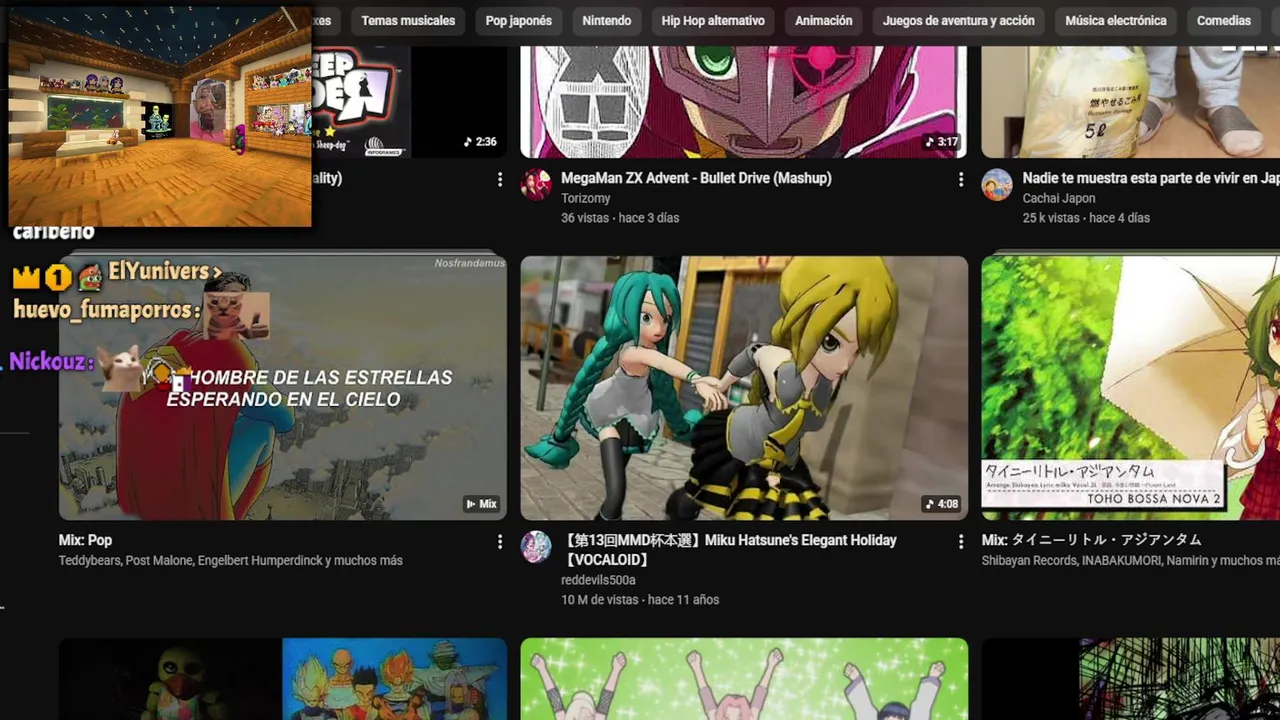The height and width of the screenshot is (720, 1280).
Task: Click the 4:08 duration badge
Action: click(942, 504)
